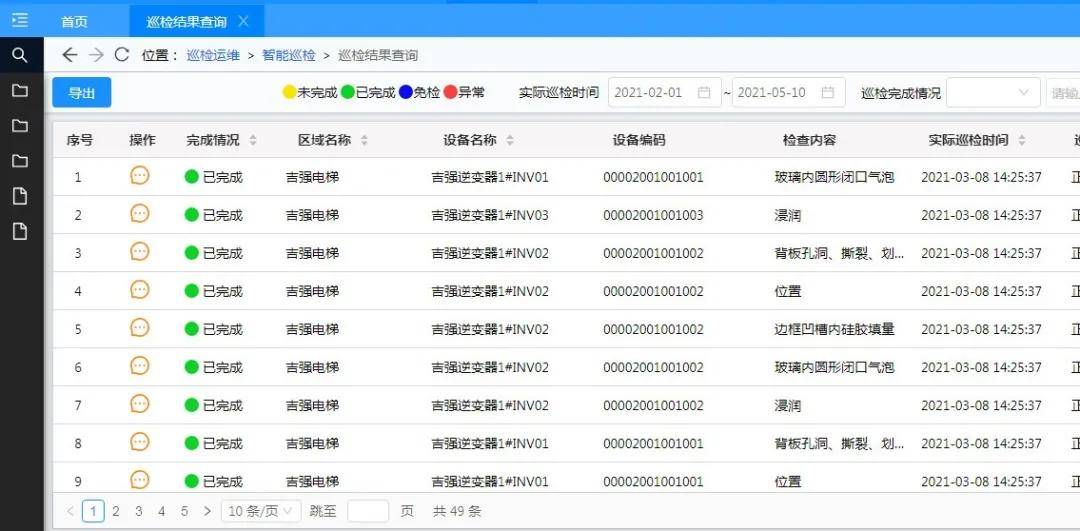1080x531 pixels.
Task: Focus the 跳至 page number input
Action: click(x=368, y=511)
